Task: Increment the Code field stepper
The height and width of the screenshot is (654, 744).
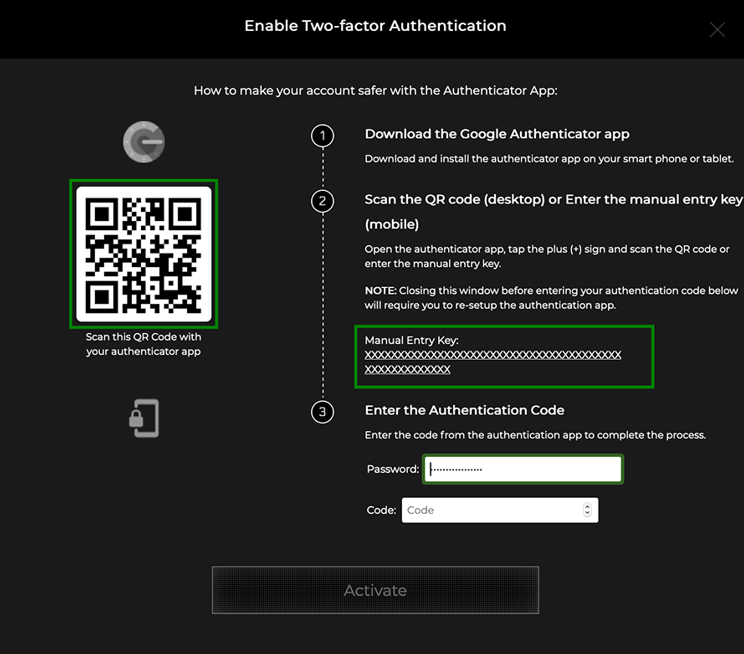Action: (587, 506)
